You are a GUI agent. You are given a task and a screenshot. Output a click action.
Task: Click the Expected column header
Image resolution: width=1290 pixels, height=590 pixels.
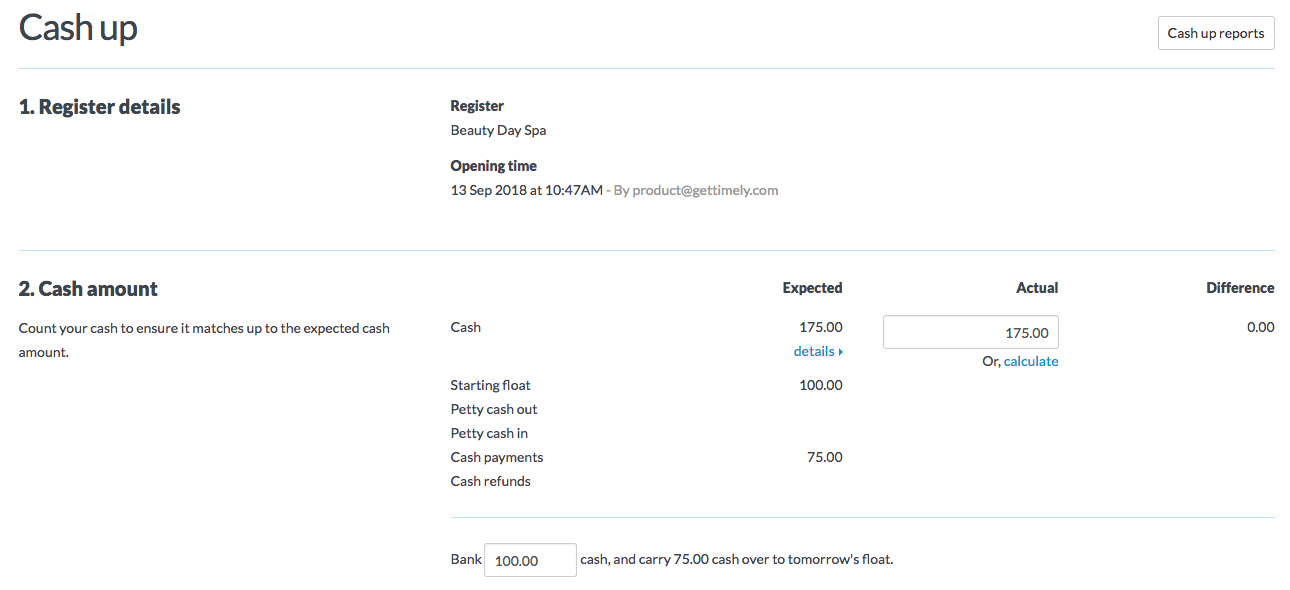811,287
